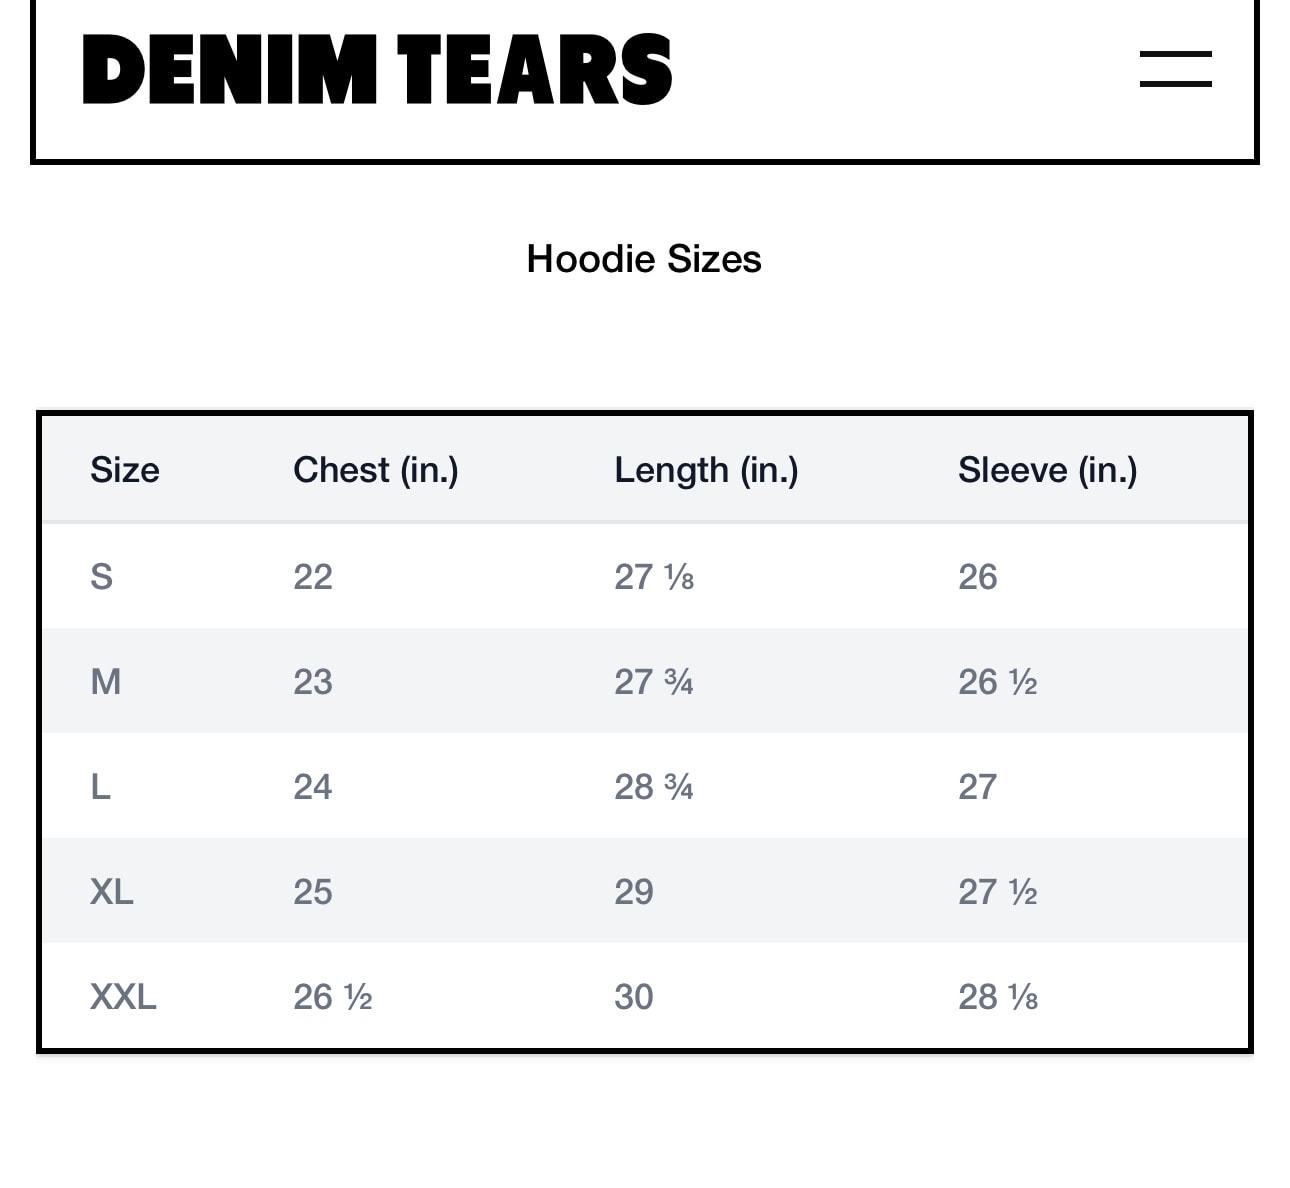Click the length value 27 ⅛
The height and width of the screenshot is (1188, 1290).
click(x=654, y=577)
